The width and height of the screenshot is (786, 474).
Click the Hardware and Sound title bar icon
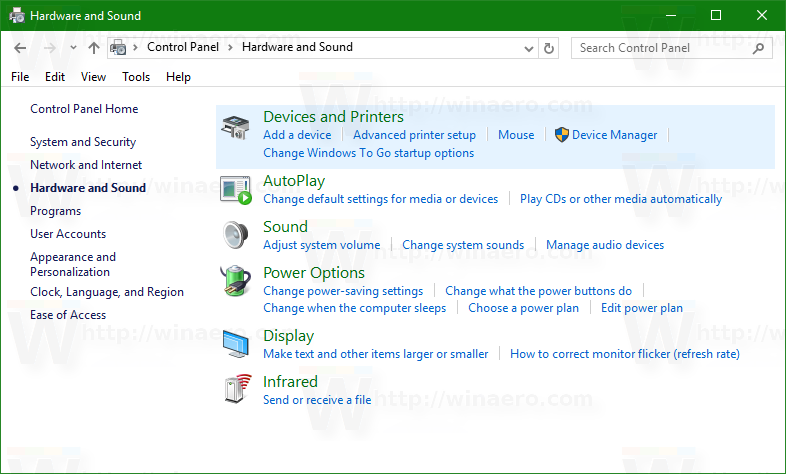pyautogui.click(x=17, y=16)
